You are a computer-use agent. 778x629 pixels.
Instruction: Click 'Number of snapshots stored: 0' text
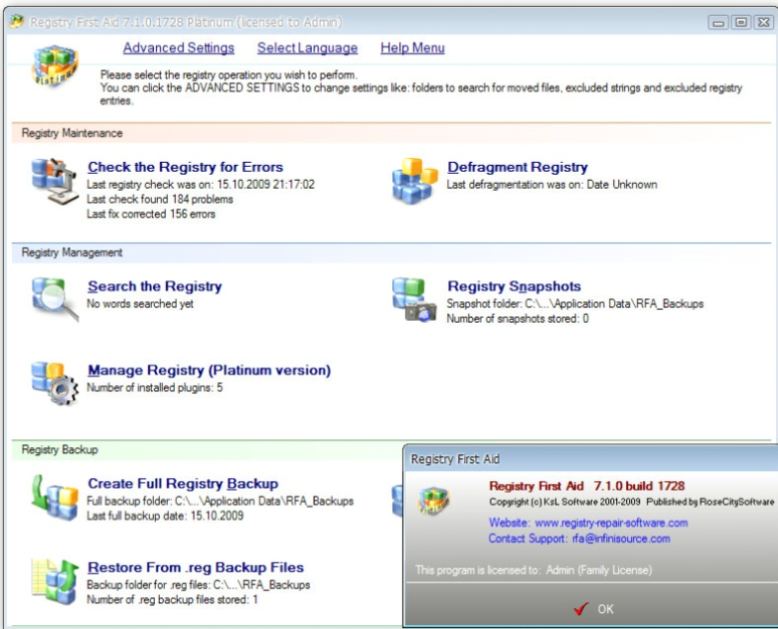518,318
